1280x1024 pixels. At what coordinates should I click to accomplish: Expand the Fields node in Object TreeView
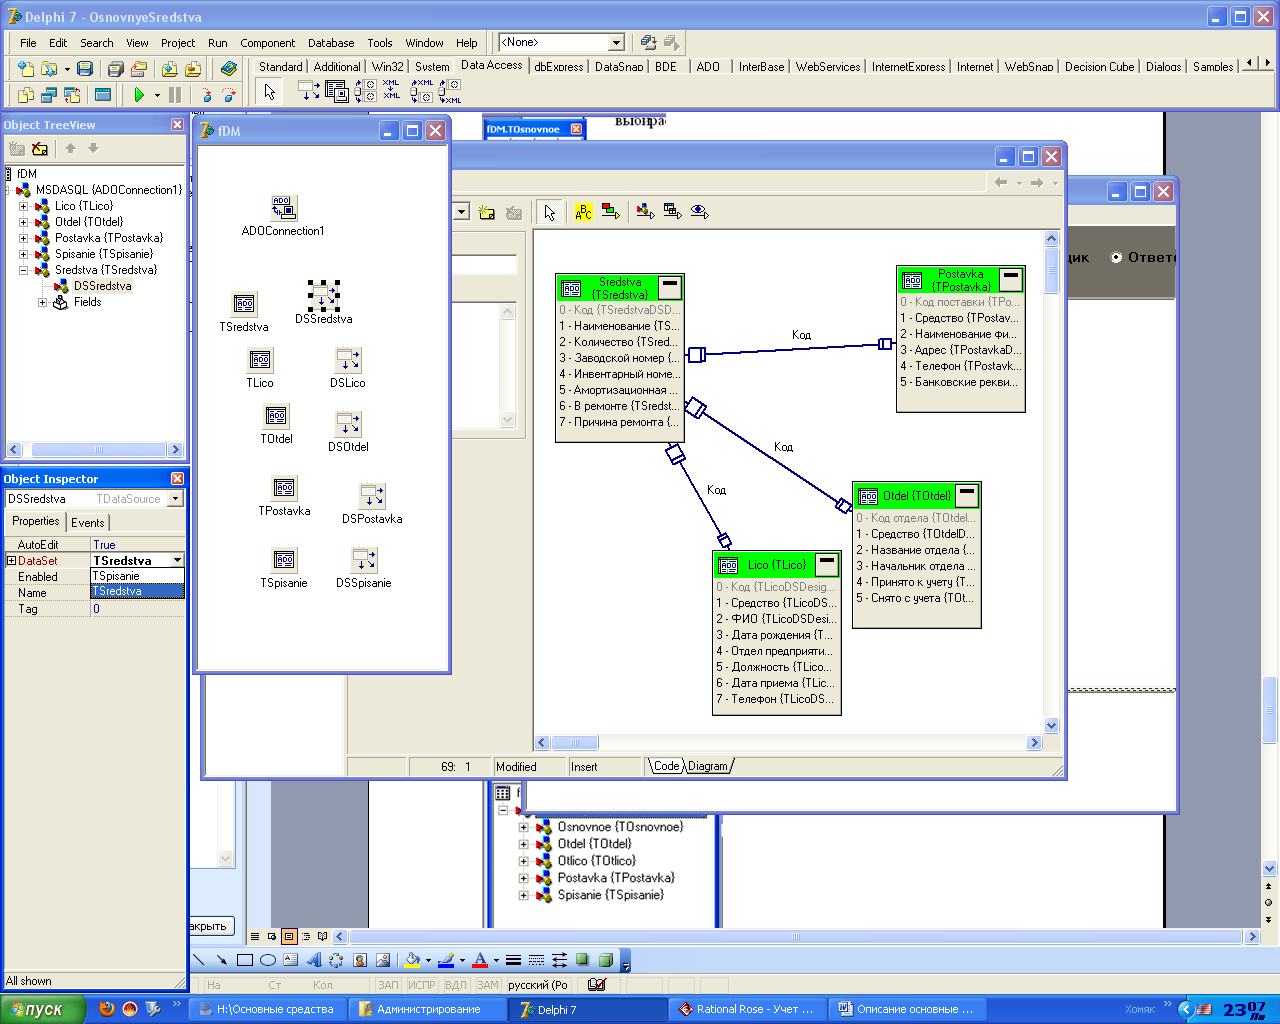coord(42,302)
